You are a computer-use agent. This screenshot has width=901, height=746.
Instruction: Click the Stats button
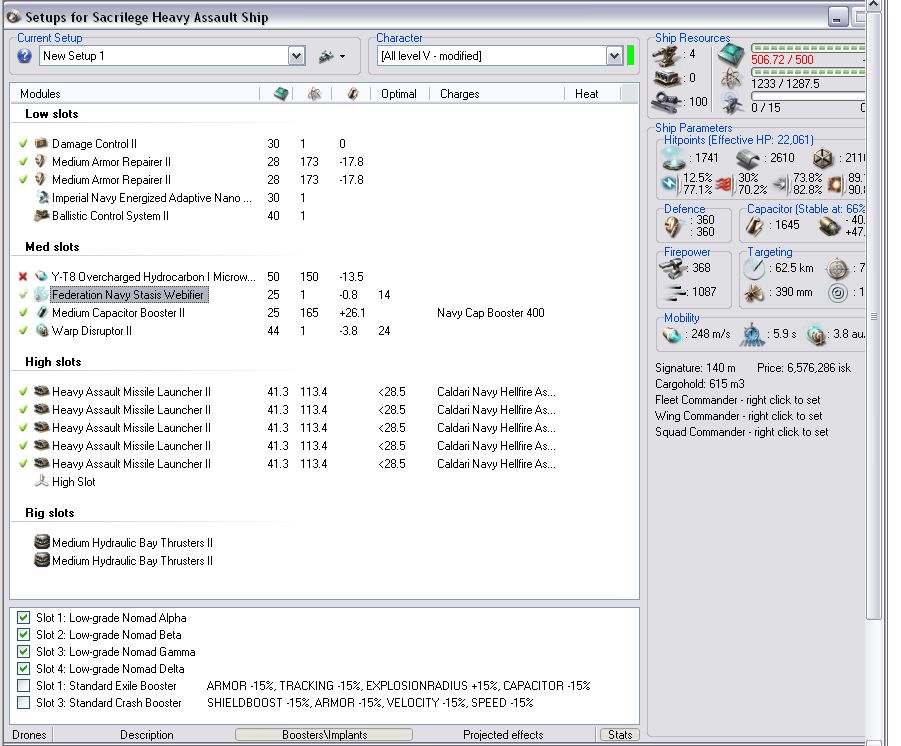[x=620, y=735]
